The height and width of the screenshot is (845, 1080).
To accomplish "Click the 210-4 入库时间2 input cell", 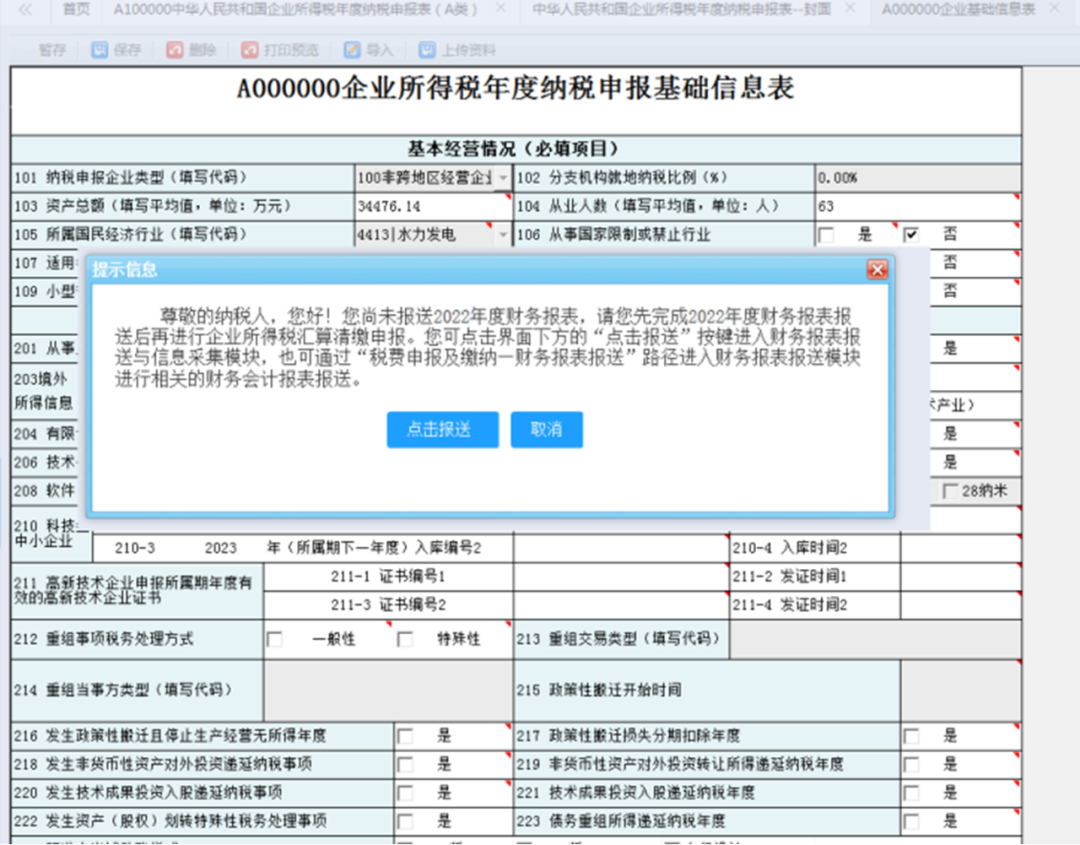I will click(x=961, y=548).
